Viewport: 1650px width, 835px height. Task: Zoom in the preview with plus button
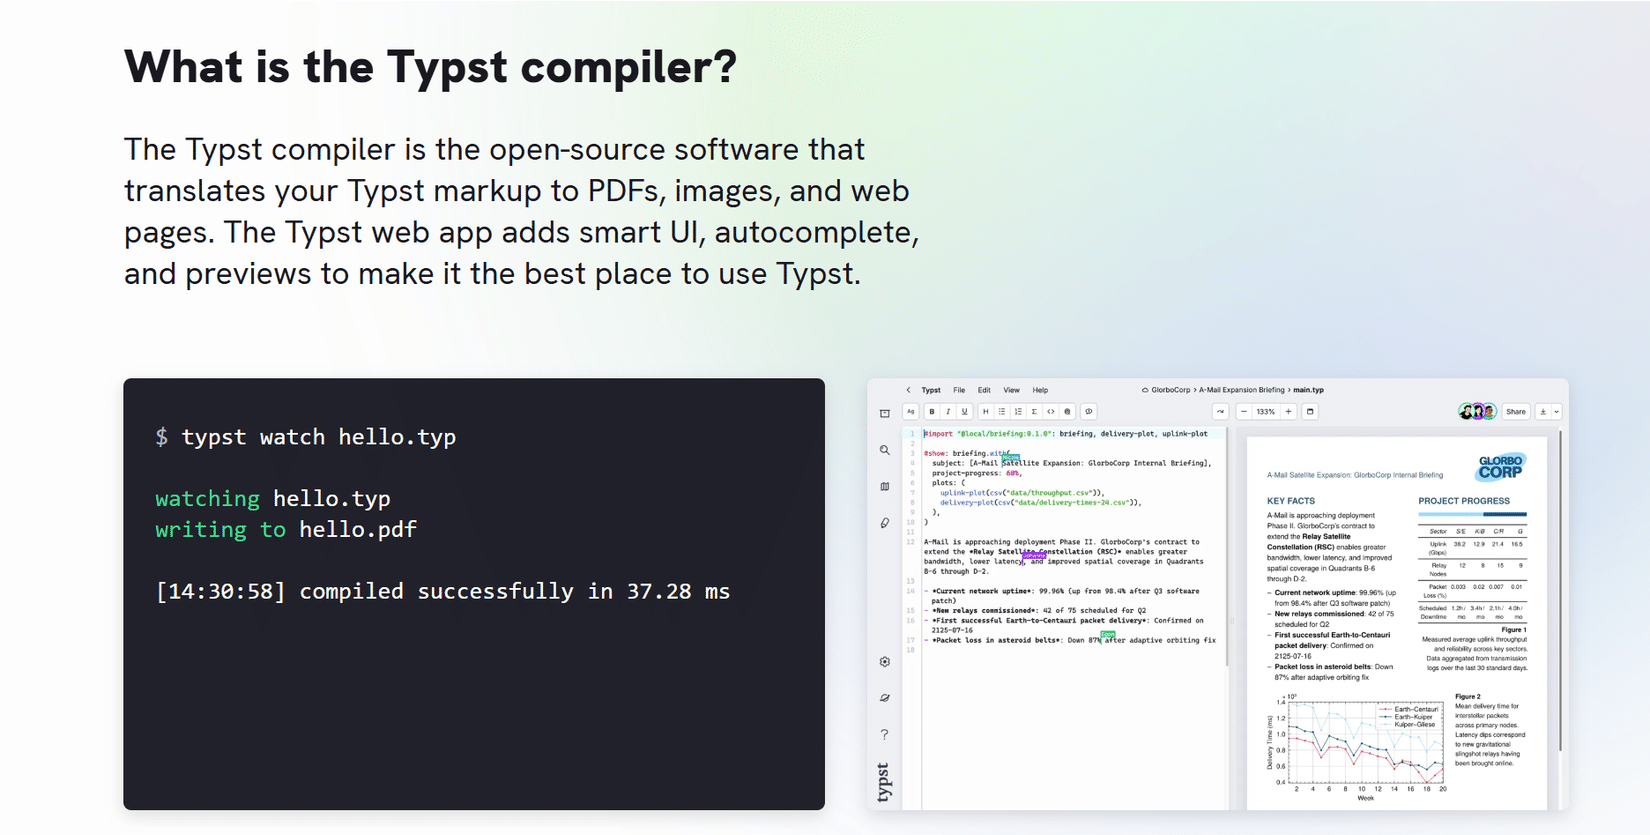[x=1288, y=412]
